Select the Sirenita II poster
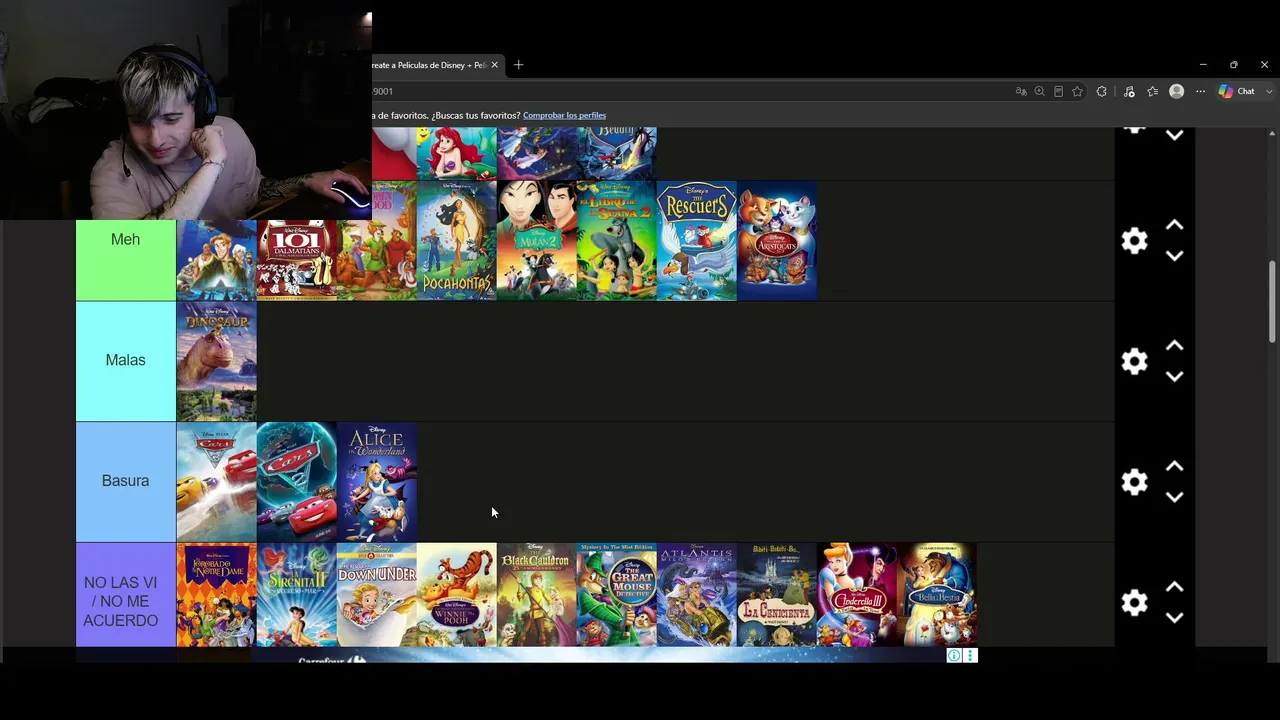The image size is (1280, 720). tap(297, 595)
